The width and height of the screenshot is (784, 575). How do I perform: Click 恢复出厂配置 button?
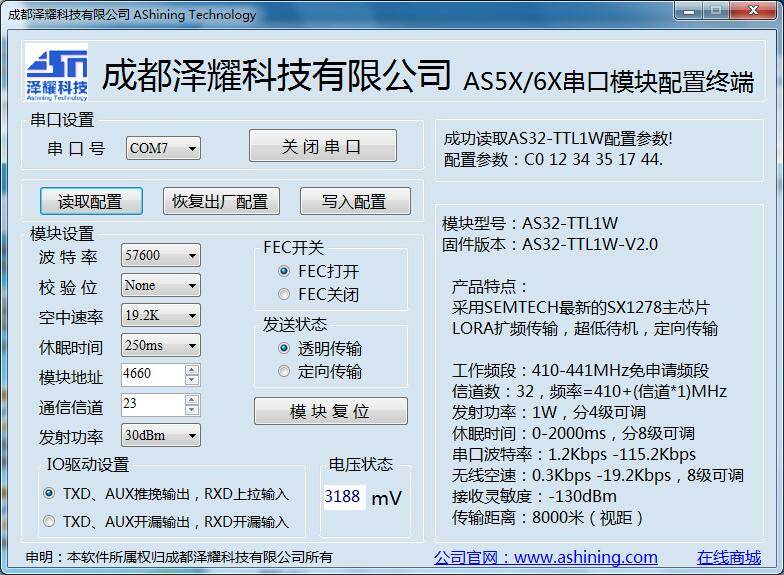pyautogui.click(x=221, y=201)
